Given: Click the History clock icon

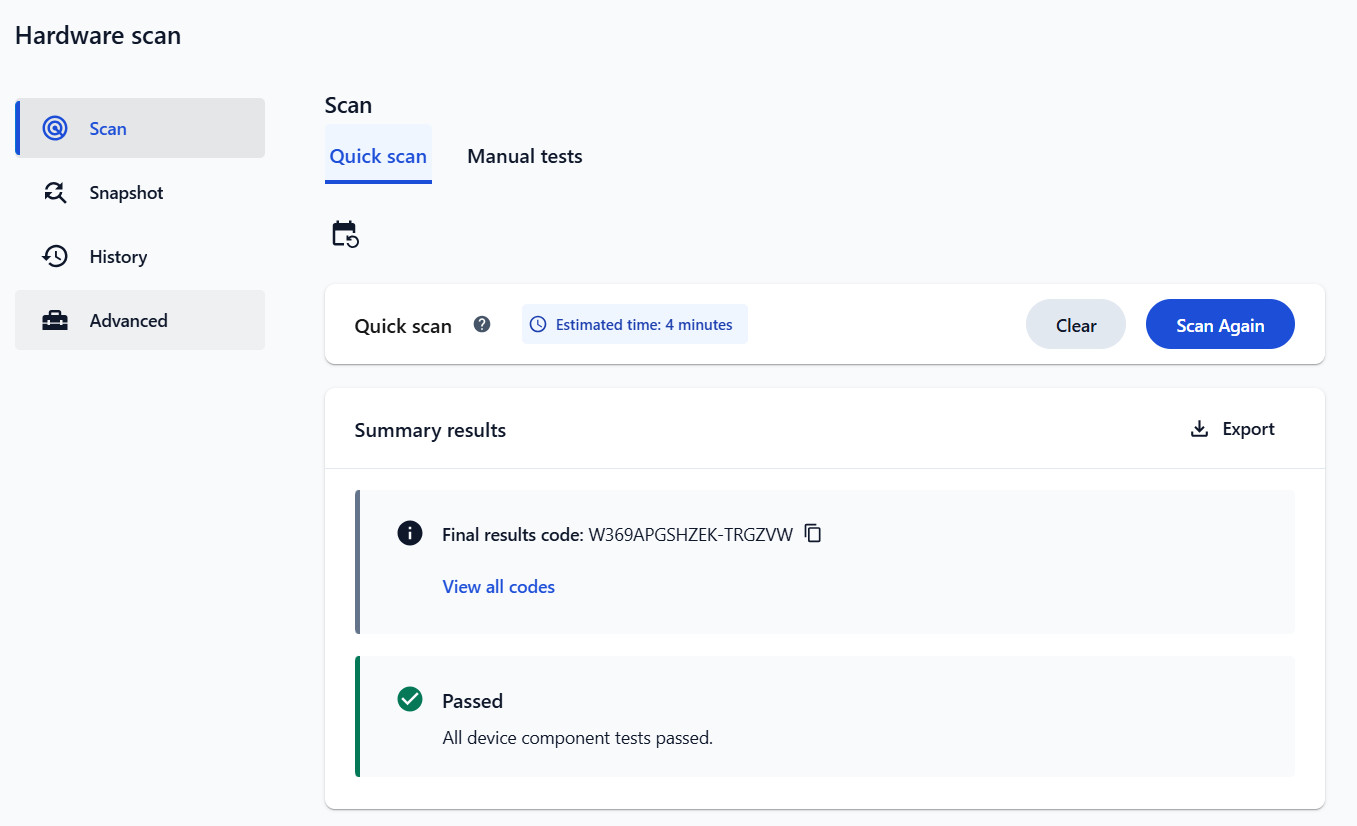Looking at the screenshot, I should tap(55, 256).
